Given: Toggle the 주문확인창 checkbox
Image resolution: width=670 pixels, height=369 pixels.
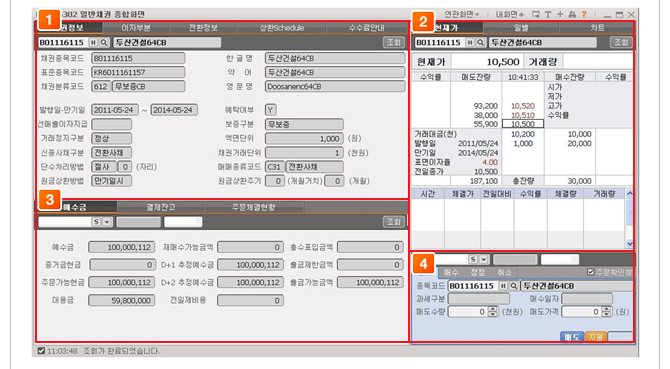Looking at the screenshot, I should (591, 272).
